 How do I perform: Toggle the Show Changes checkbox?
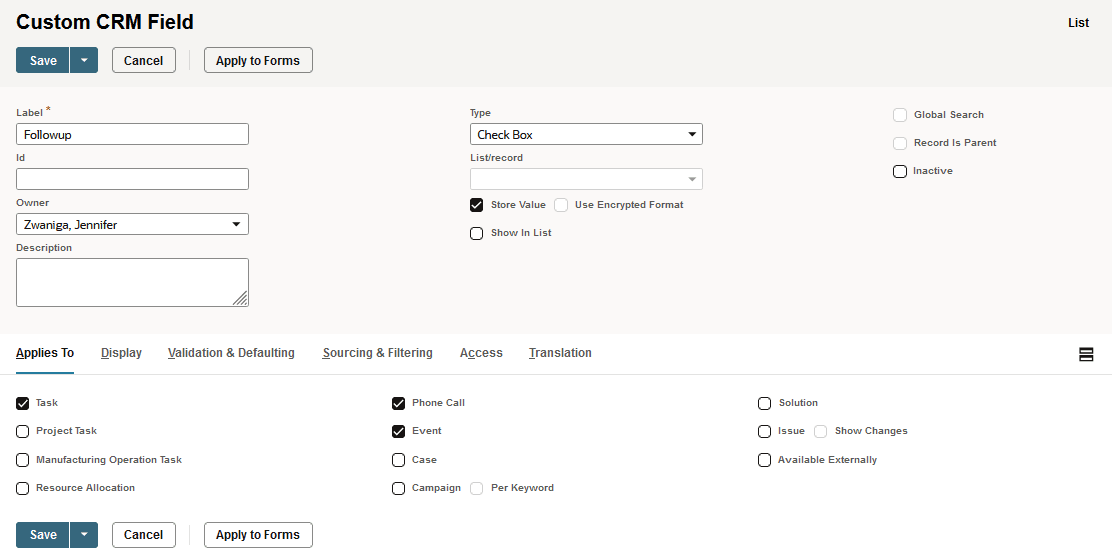click(x=821, y=431)
